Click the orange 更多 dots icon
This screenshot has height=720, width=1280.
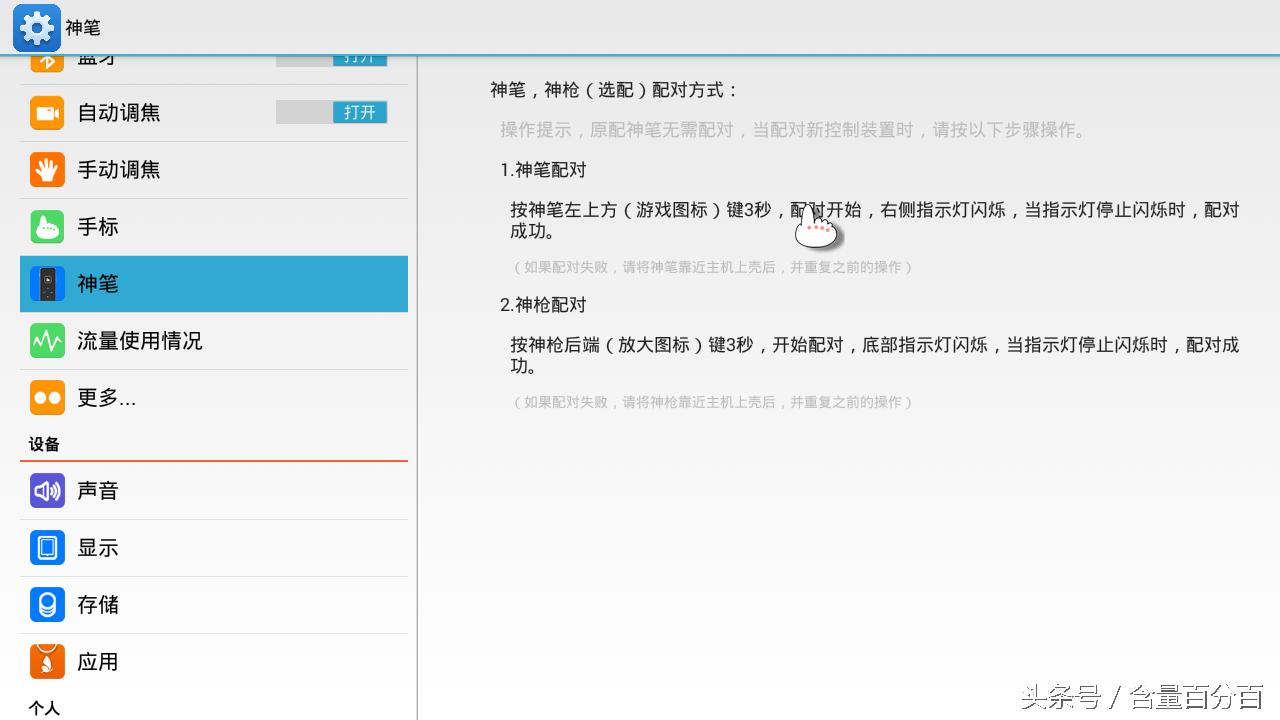47,397
